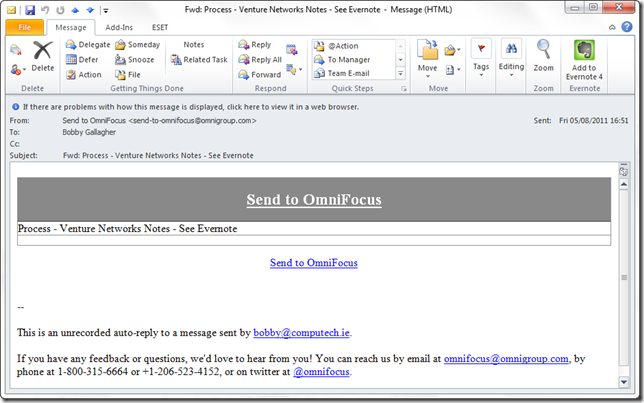The height and width of the screenshot is (403, 644).
Task: Click Add to Evernote 4
Action: 584,60
